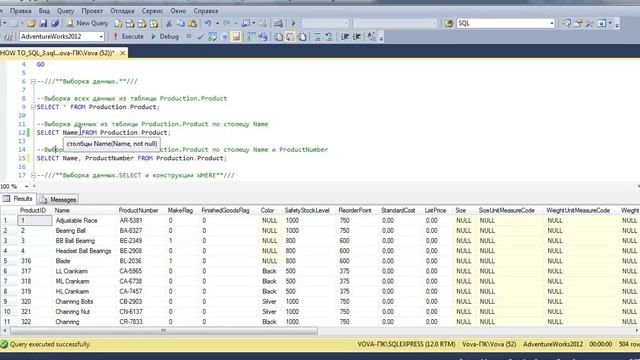Toggle Include Actual Execution Plan
Viewport: 640px width, 360px height.
(251, 37)
